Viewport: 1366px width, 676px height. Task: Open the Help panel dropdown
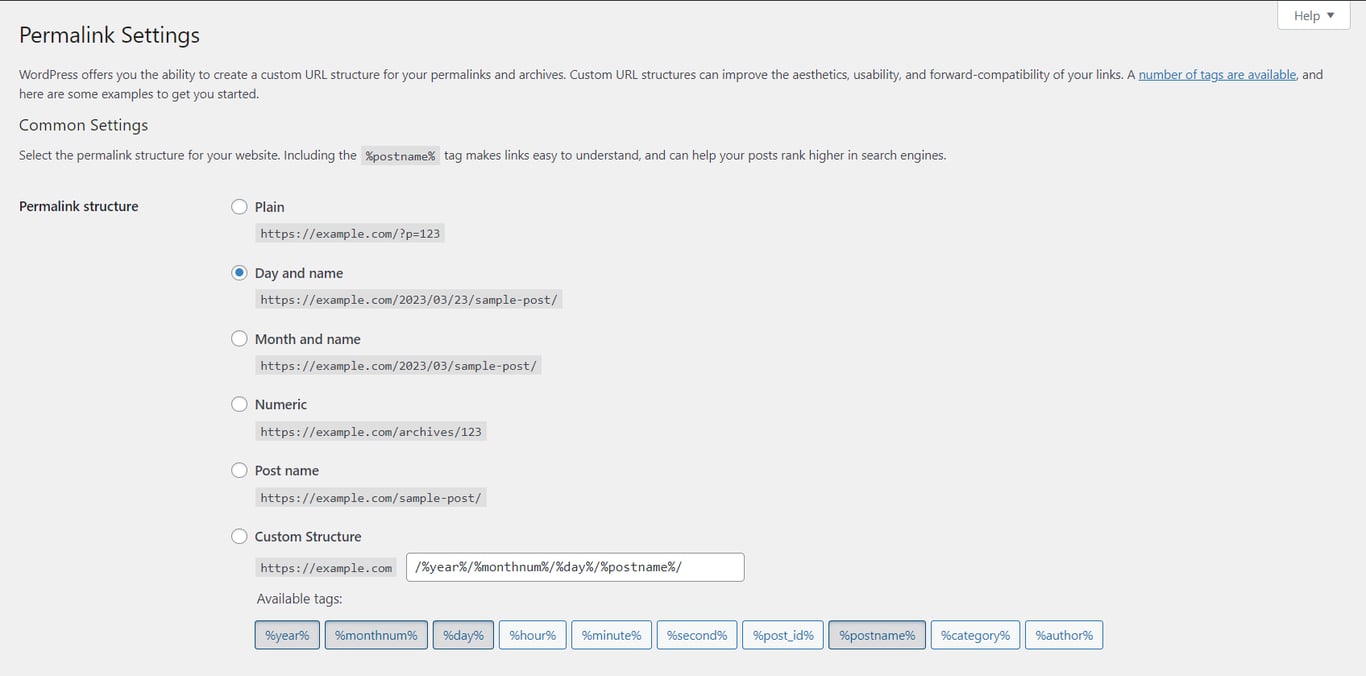pos(1312,15)
